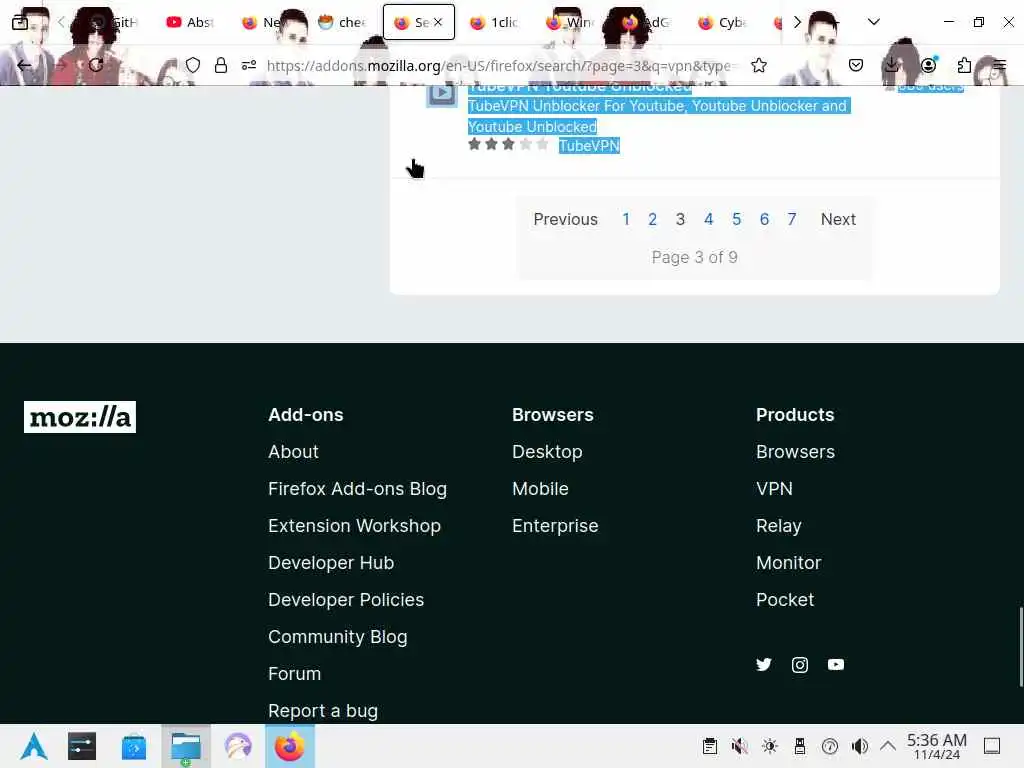Open Add-ons About link
The width and height of the screenshot is (1024, 768).
(293, 452)
